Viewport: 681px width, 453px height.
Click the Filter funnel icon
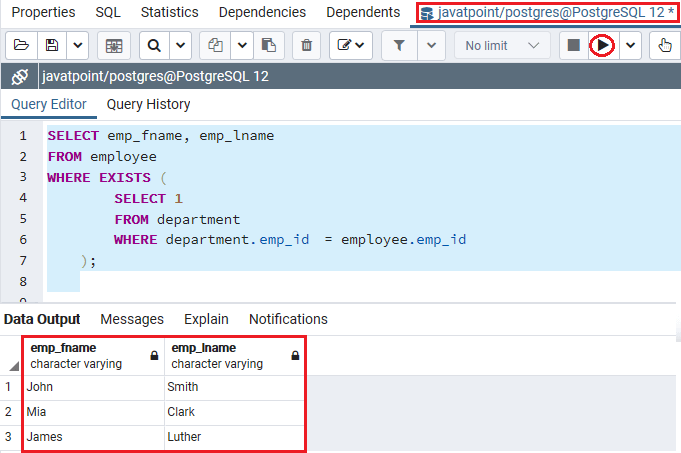399,45
